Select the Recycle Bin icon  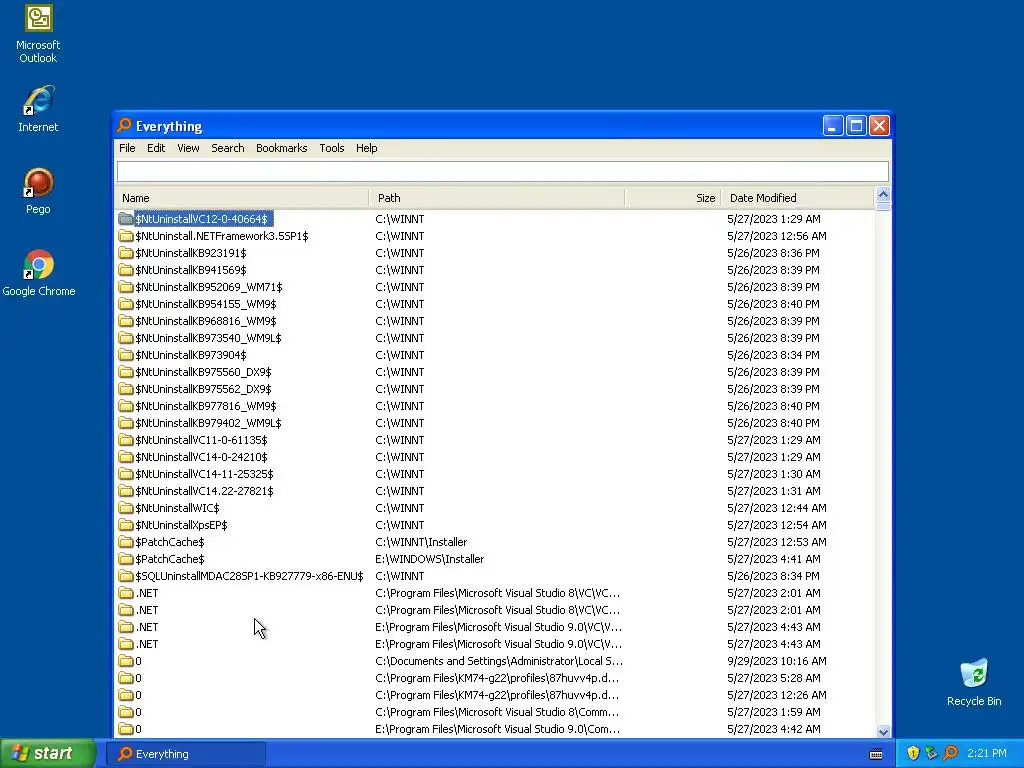tap(974, 683)
